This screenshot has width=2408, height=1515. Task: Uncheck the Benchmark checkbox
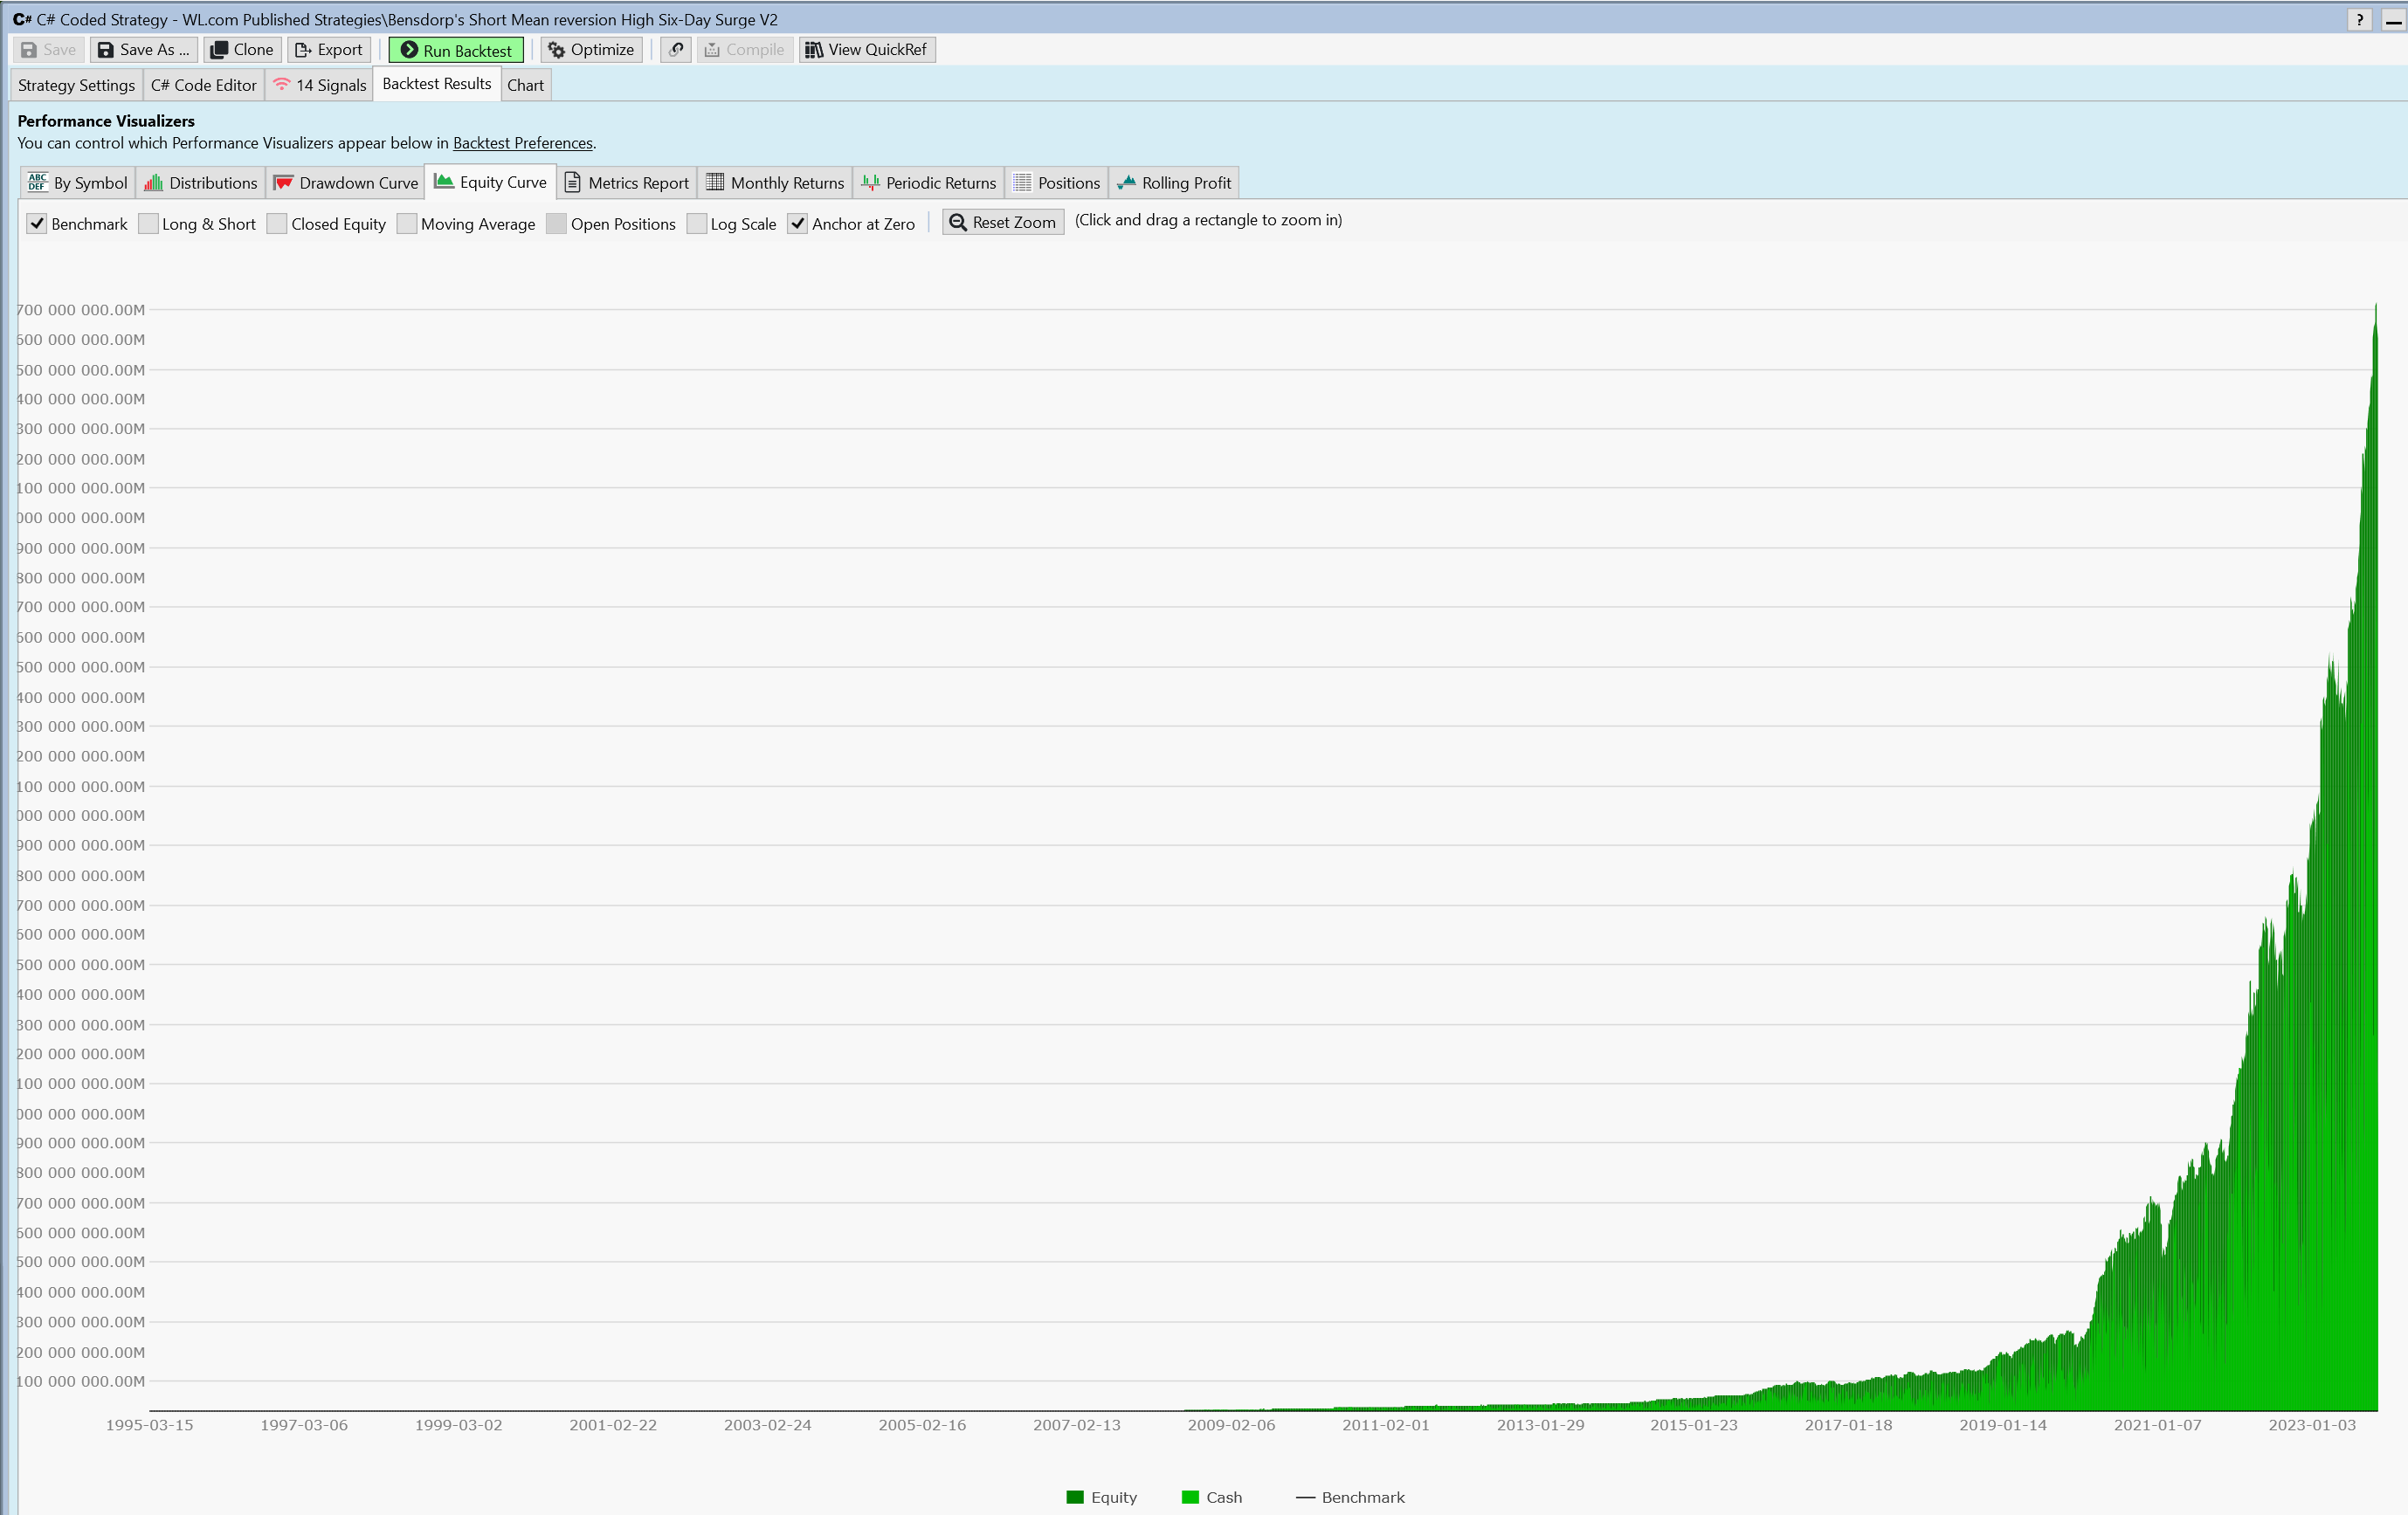coord(37,224)
